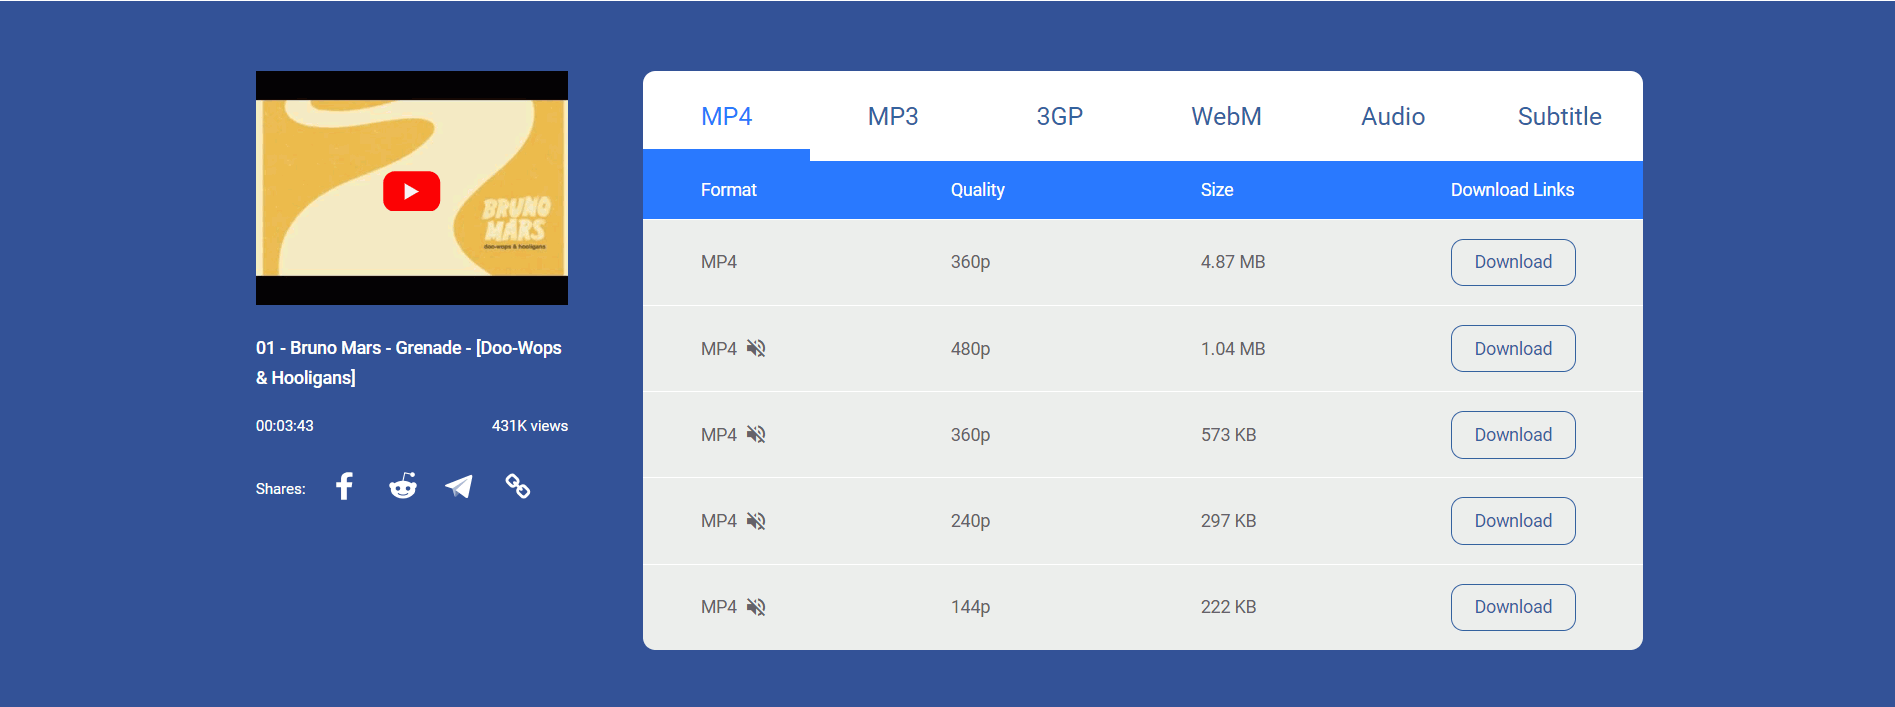Viewport: 1895px width, 707px height.
Task: Switch to the MP4 tab
Action: [x=726, y=116]
